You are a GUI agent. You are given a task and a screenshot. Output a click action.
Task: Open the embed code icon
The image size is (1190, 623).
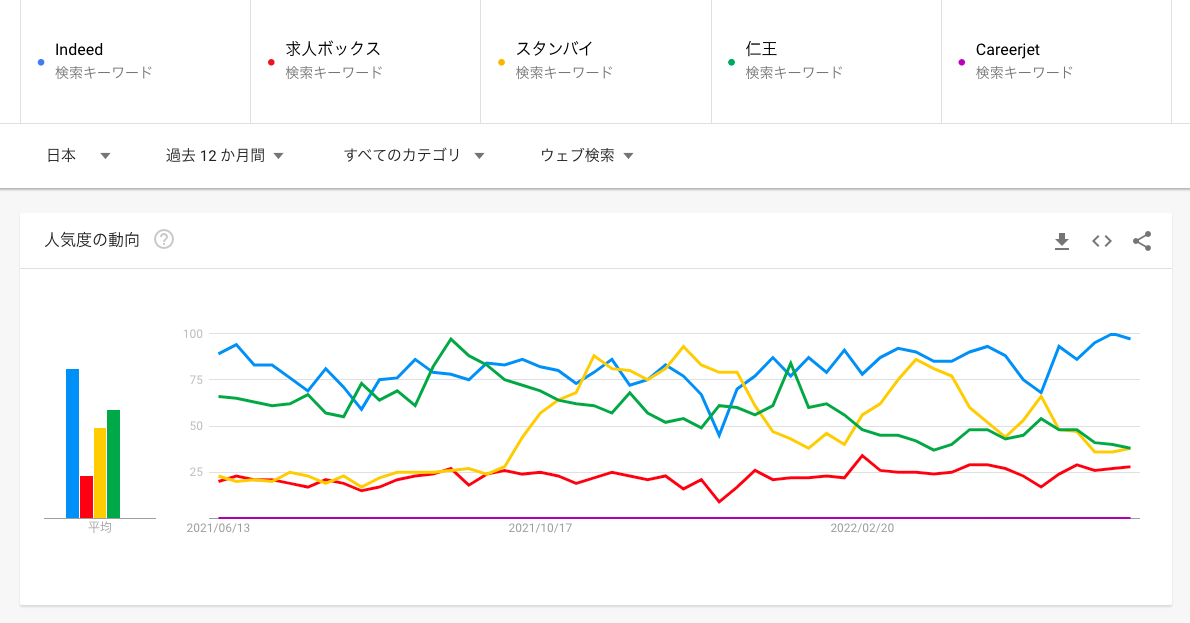pos(1102,241)
